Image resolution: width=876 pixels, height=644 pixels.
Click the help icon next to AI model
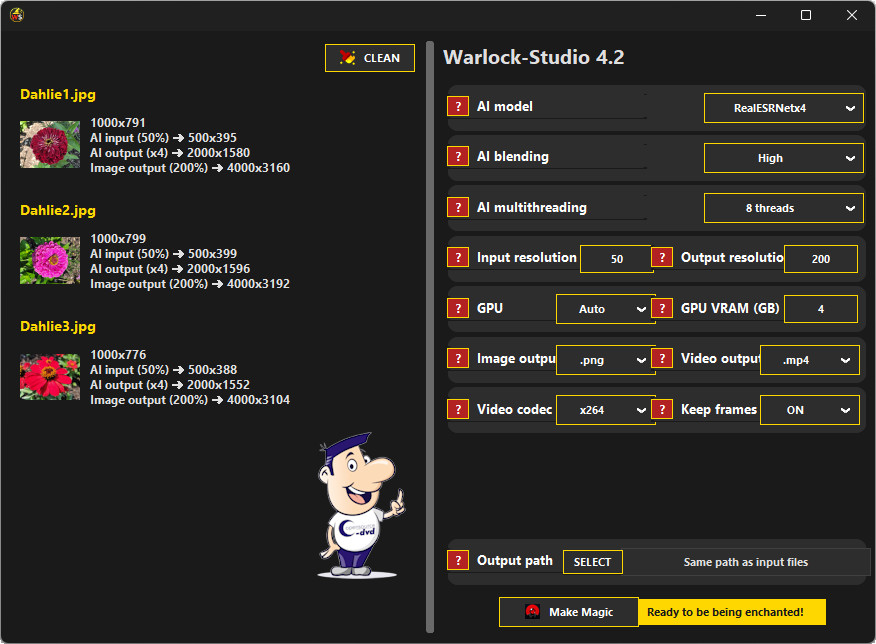458,107
